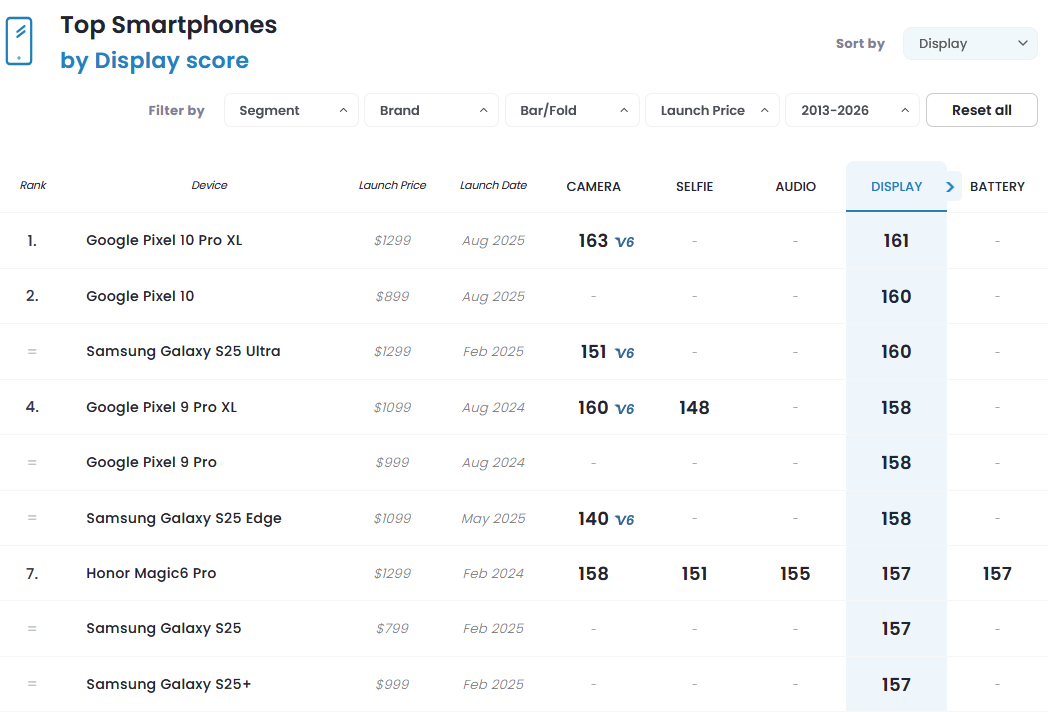Click the Launch Date column header
Screen dimensions: 1064x712
click(x=493, y=185)
